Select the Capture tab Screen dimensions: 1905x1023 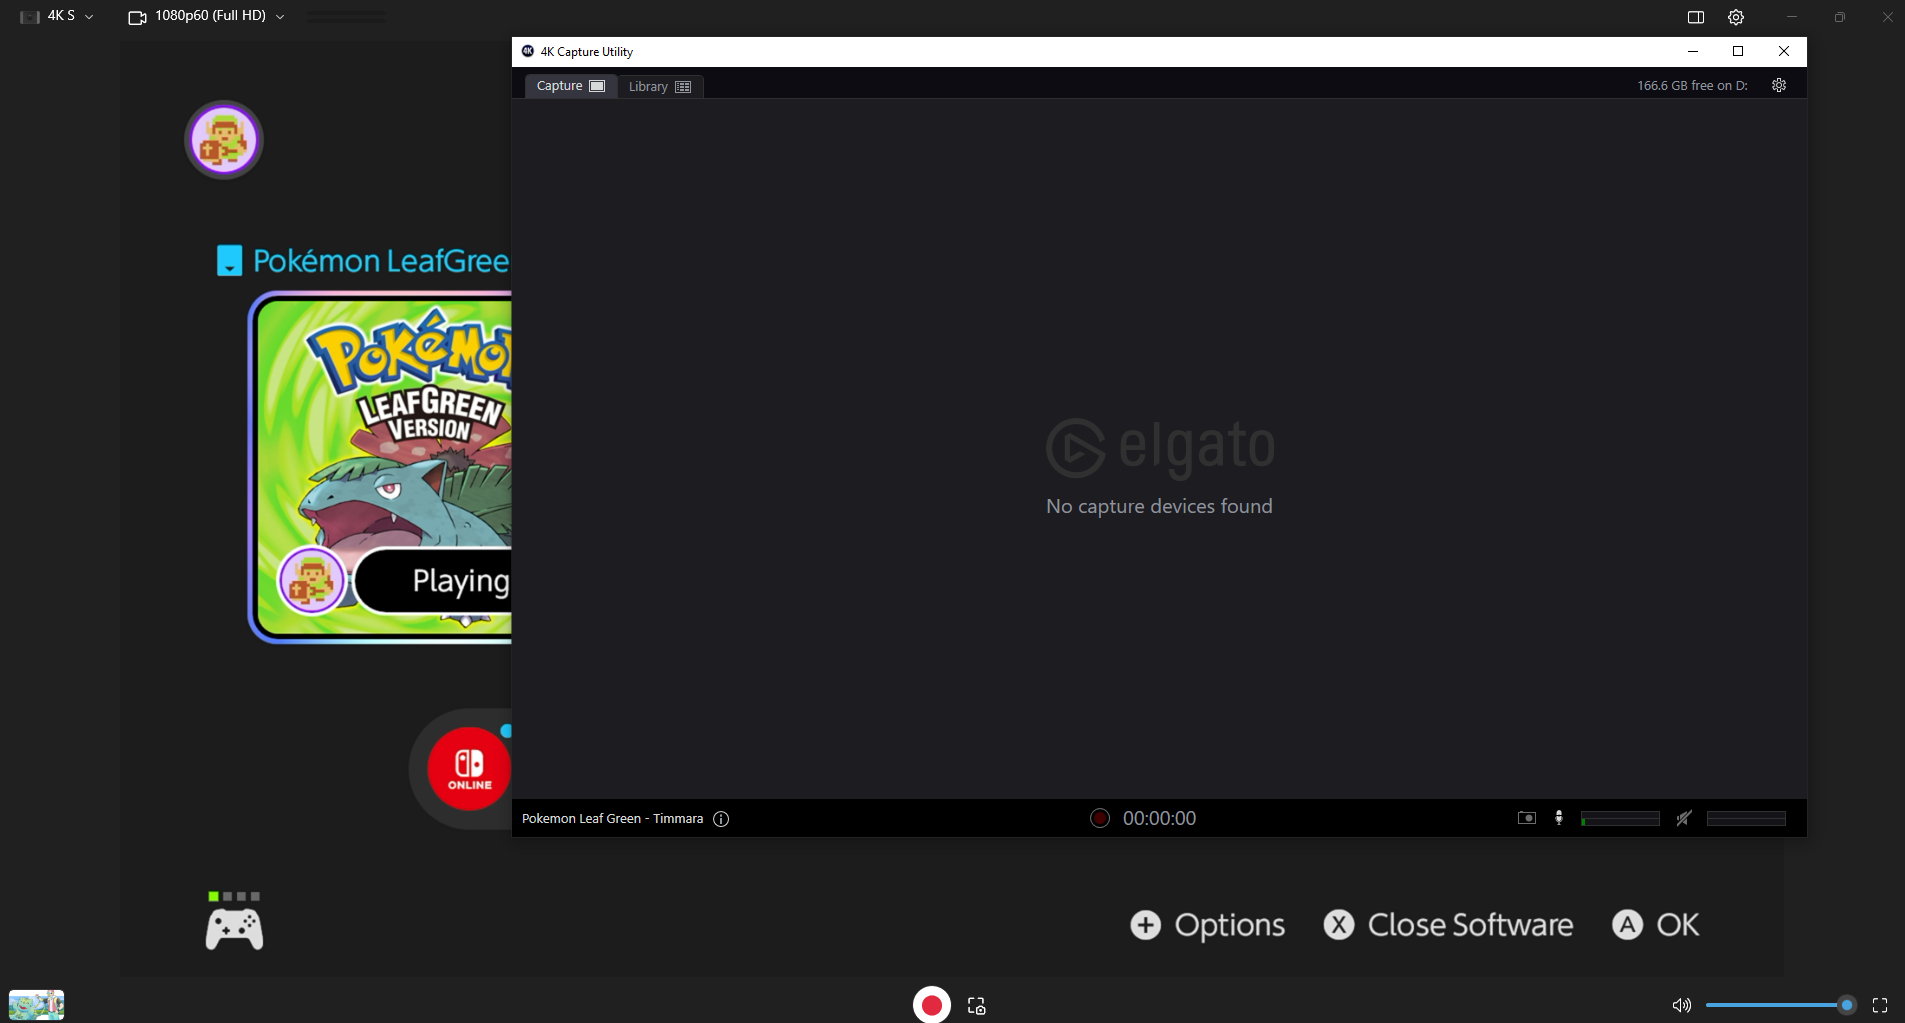570,86
